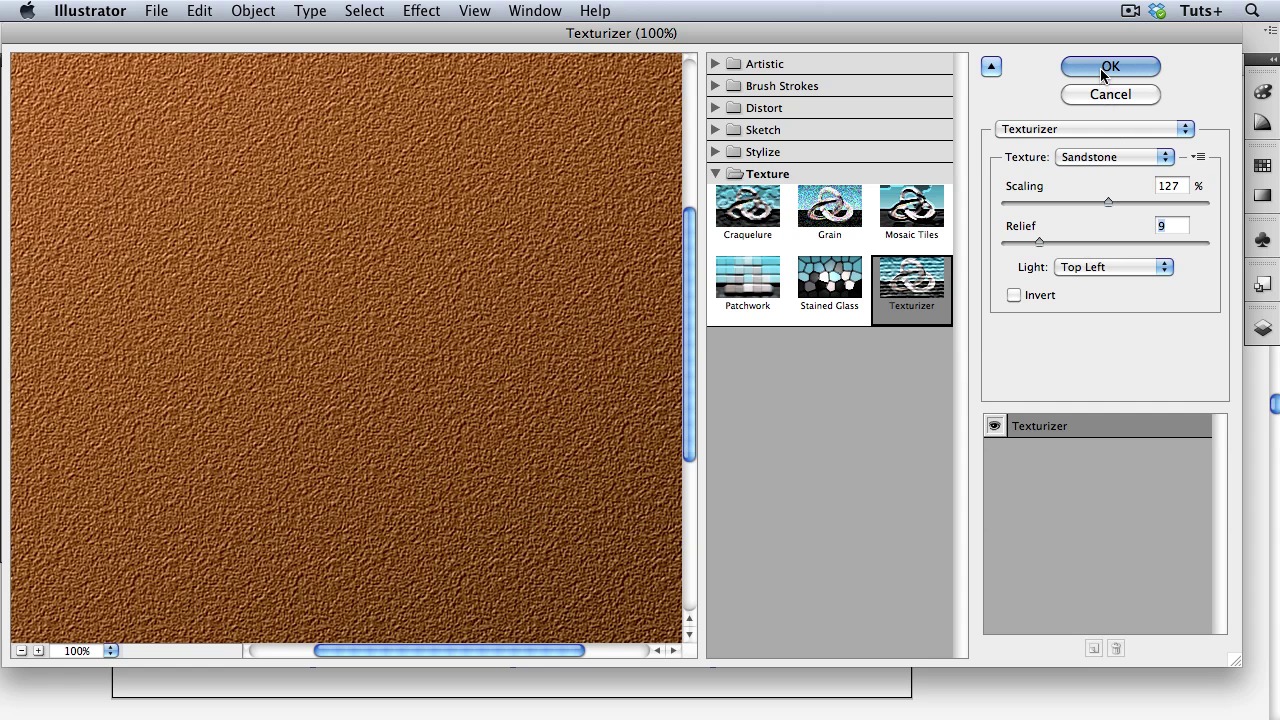This screenshot has height=720, width=1280.
Task: Hide the Texturizer effect layer eye
Action: 994,426
